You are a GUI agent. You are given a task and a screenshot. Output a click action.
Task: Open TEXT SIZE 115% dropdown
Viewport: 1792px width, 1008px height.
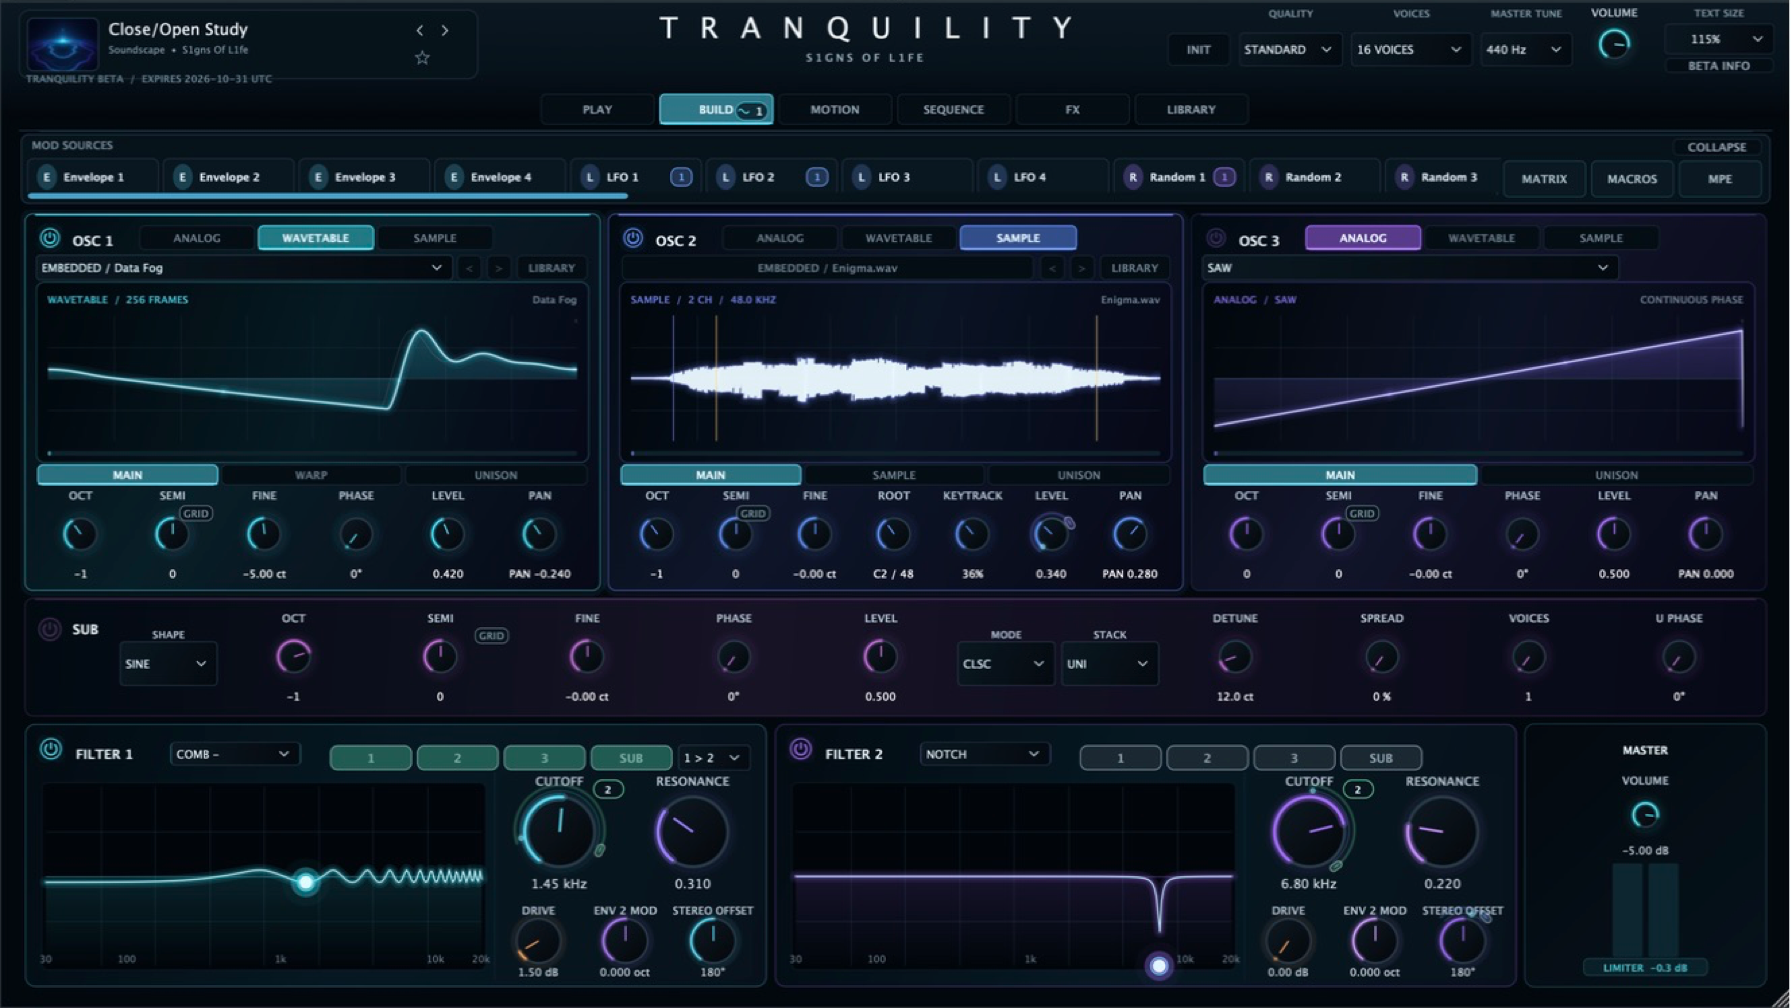[x=1718, y=39]
